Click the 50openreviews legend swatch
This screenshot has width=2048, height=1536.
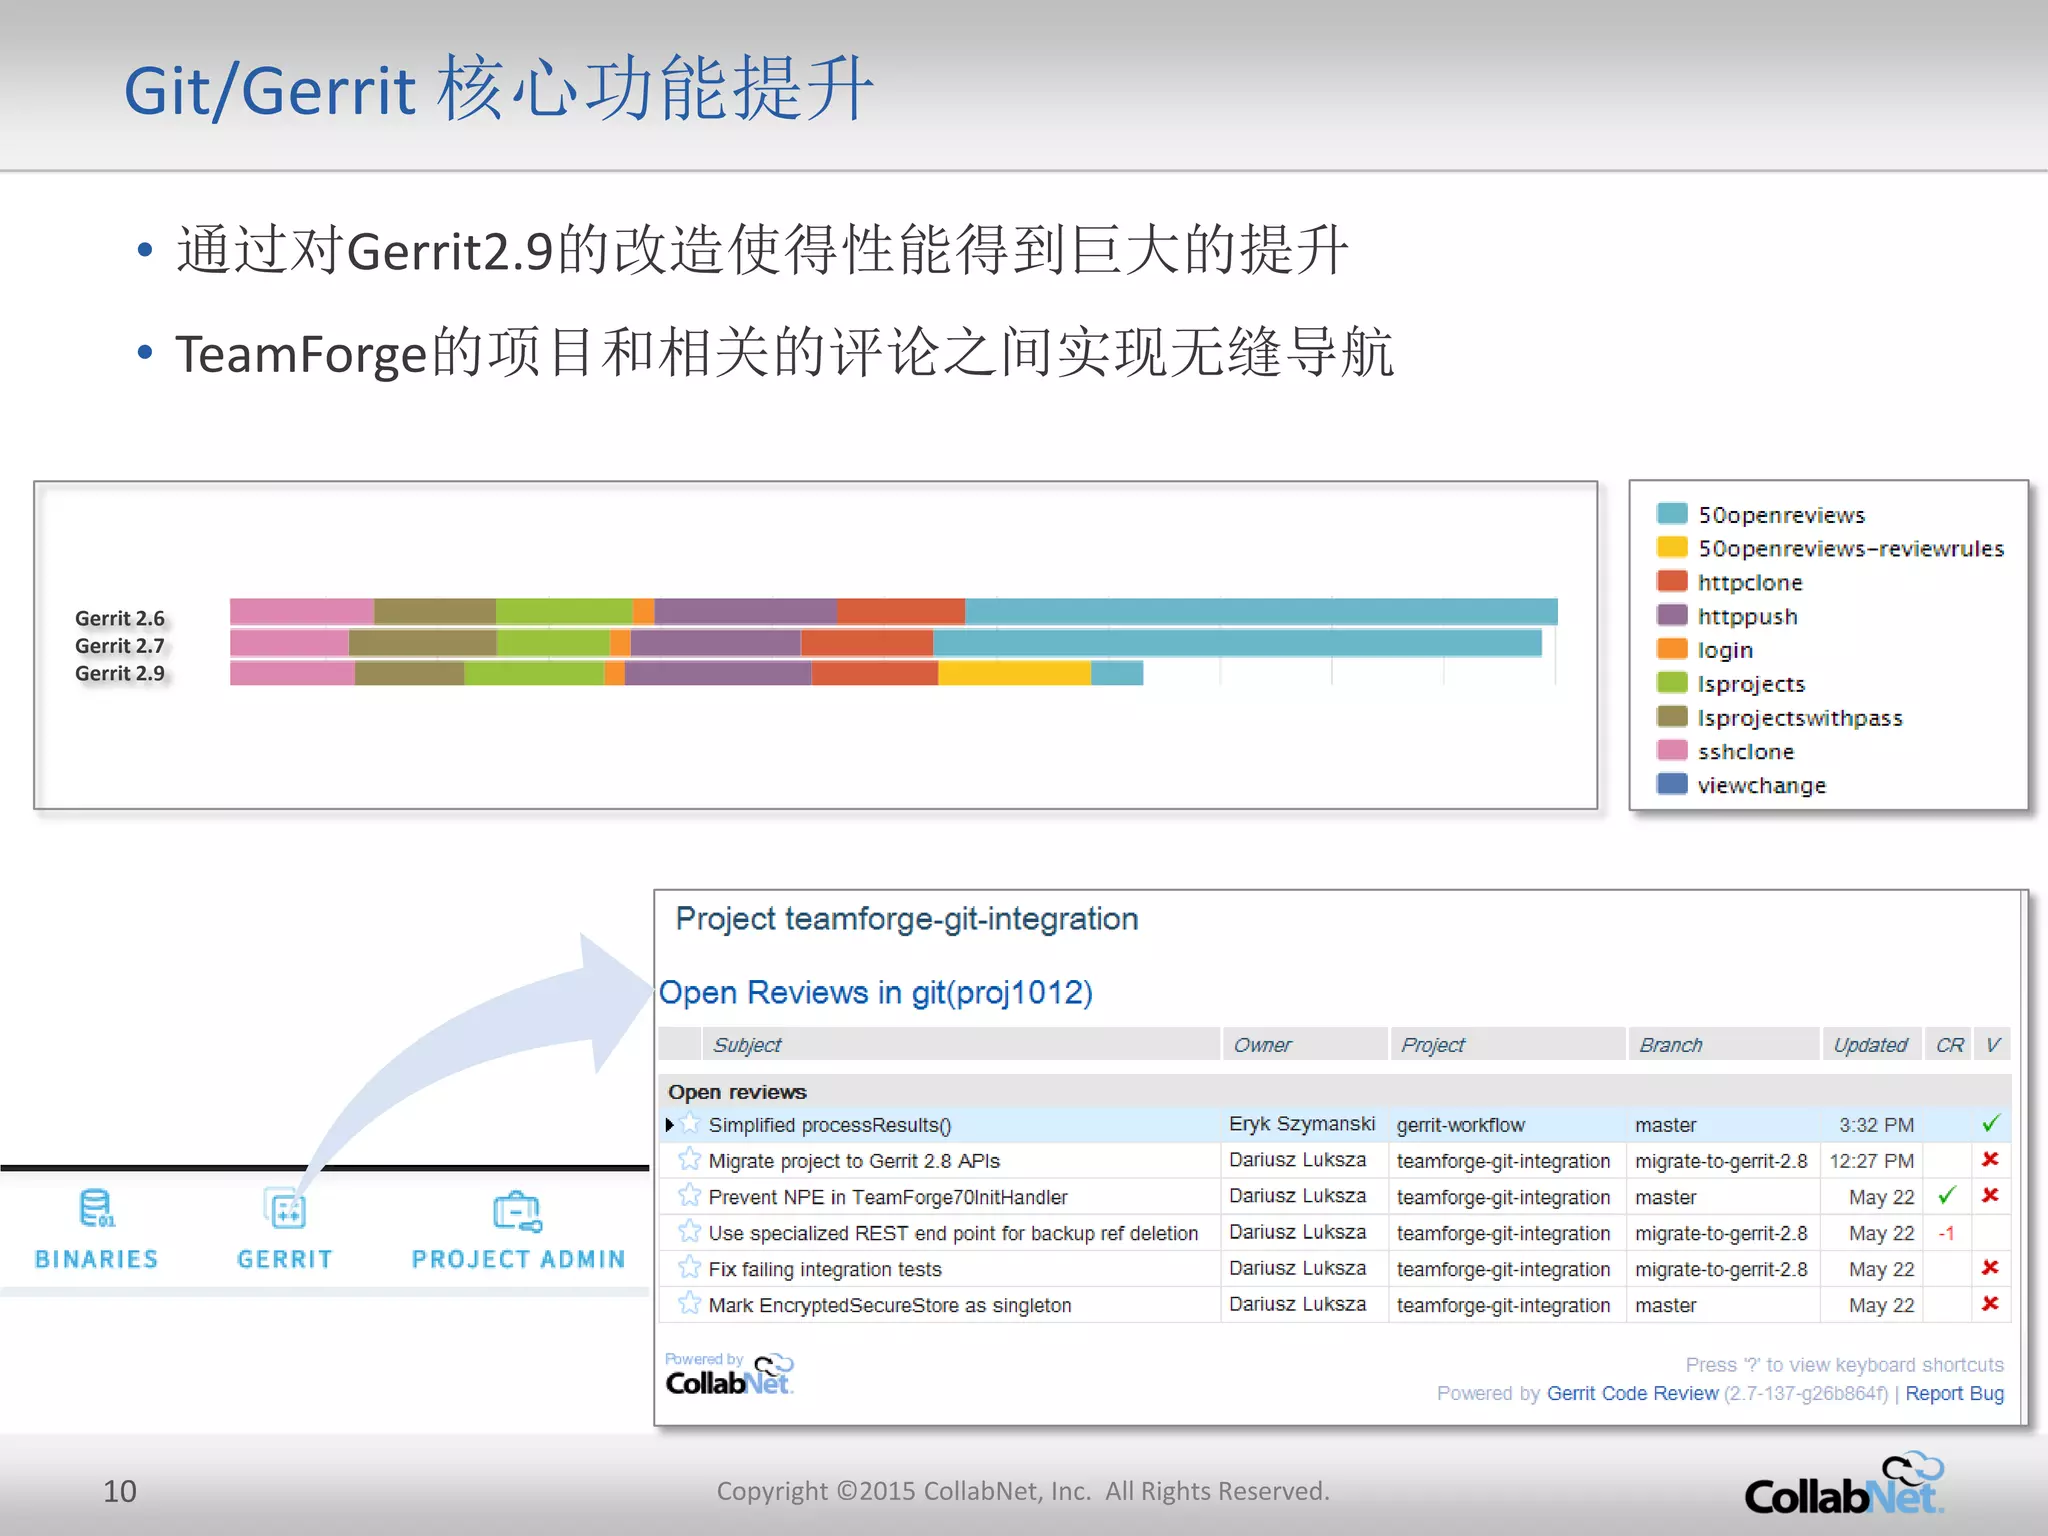(x=1672, y=514)
